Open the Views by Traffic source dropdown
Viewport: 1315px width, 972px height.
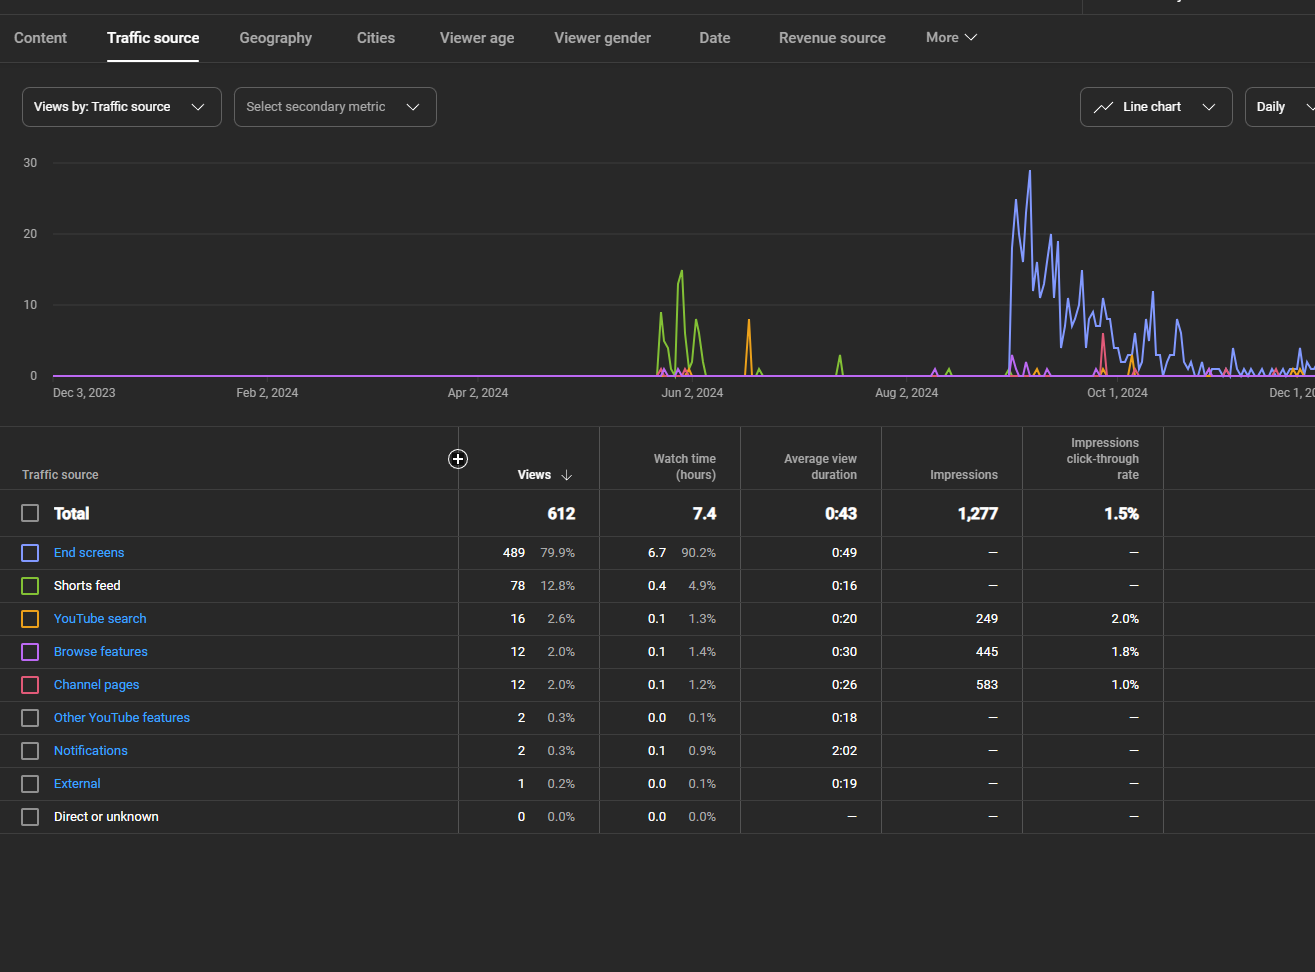(122, 107)
